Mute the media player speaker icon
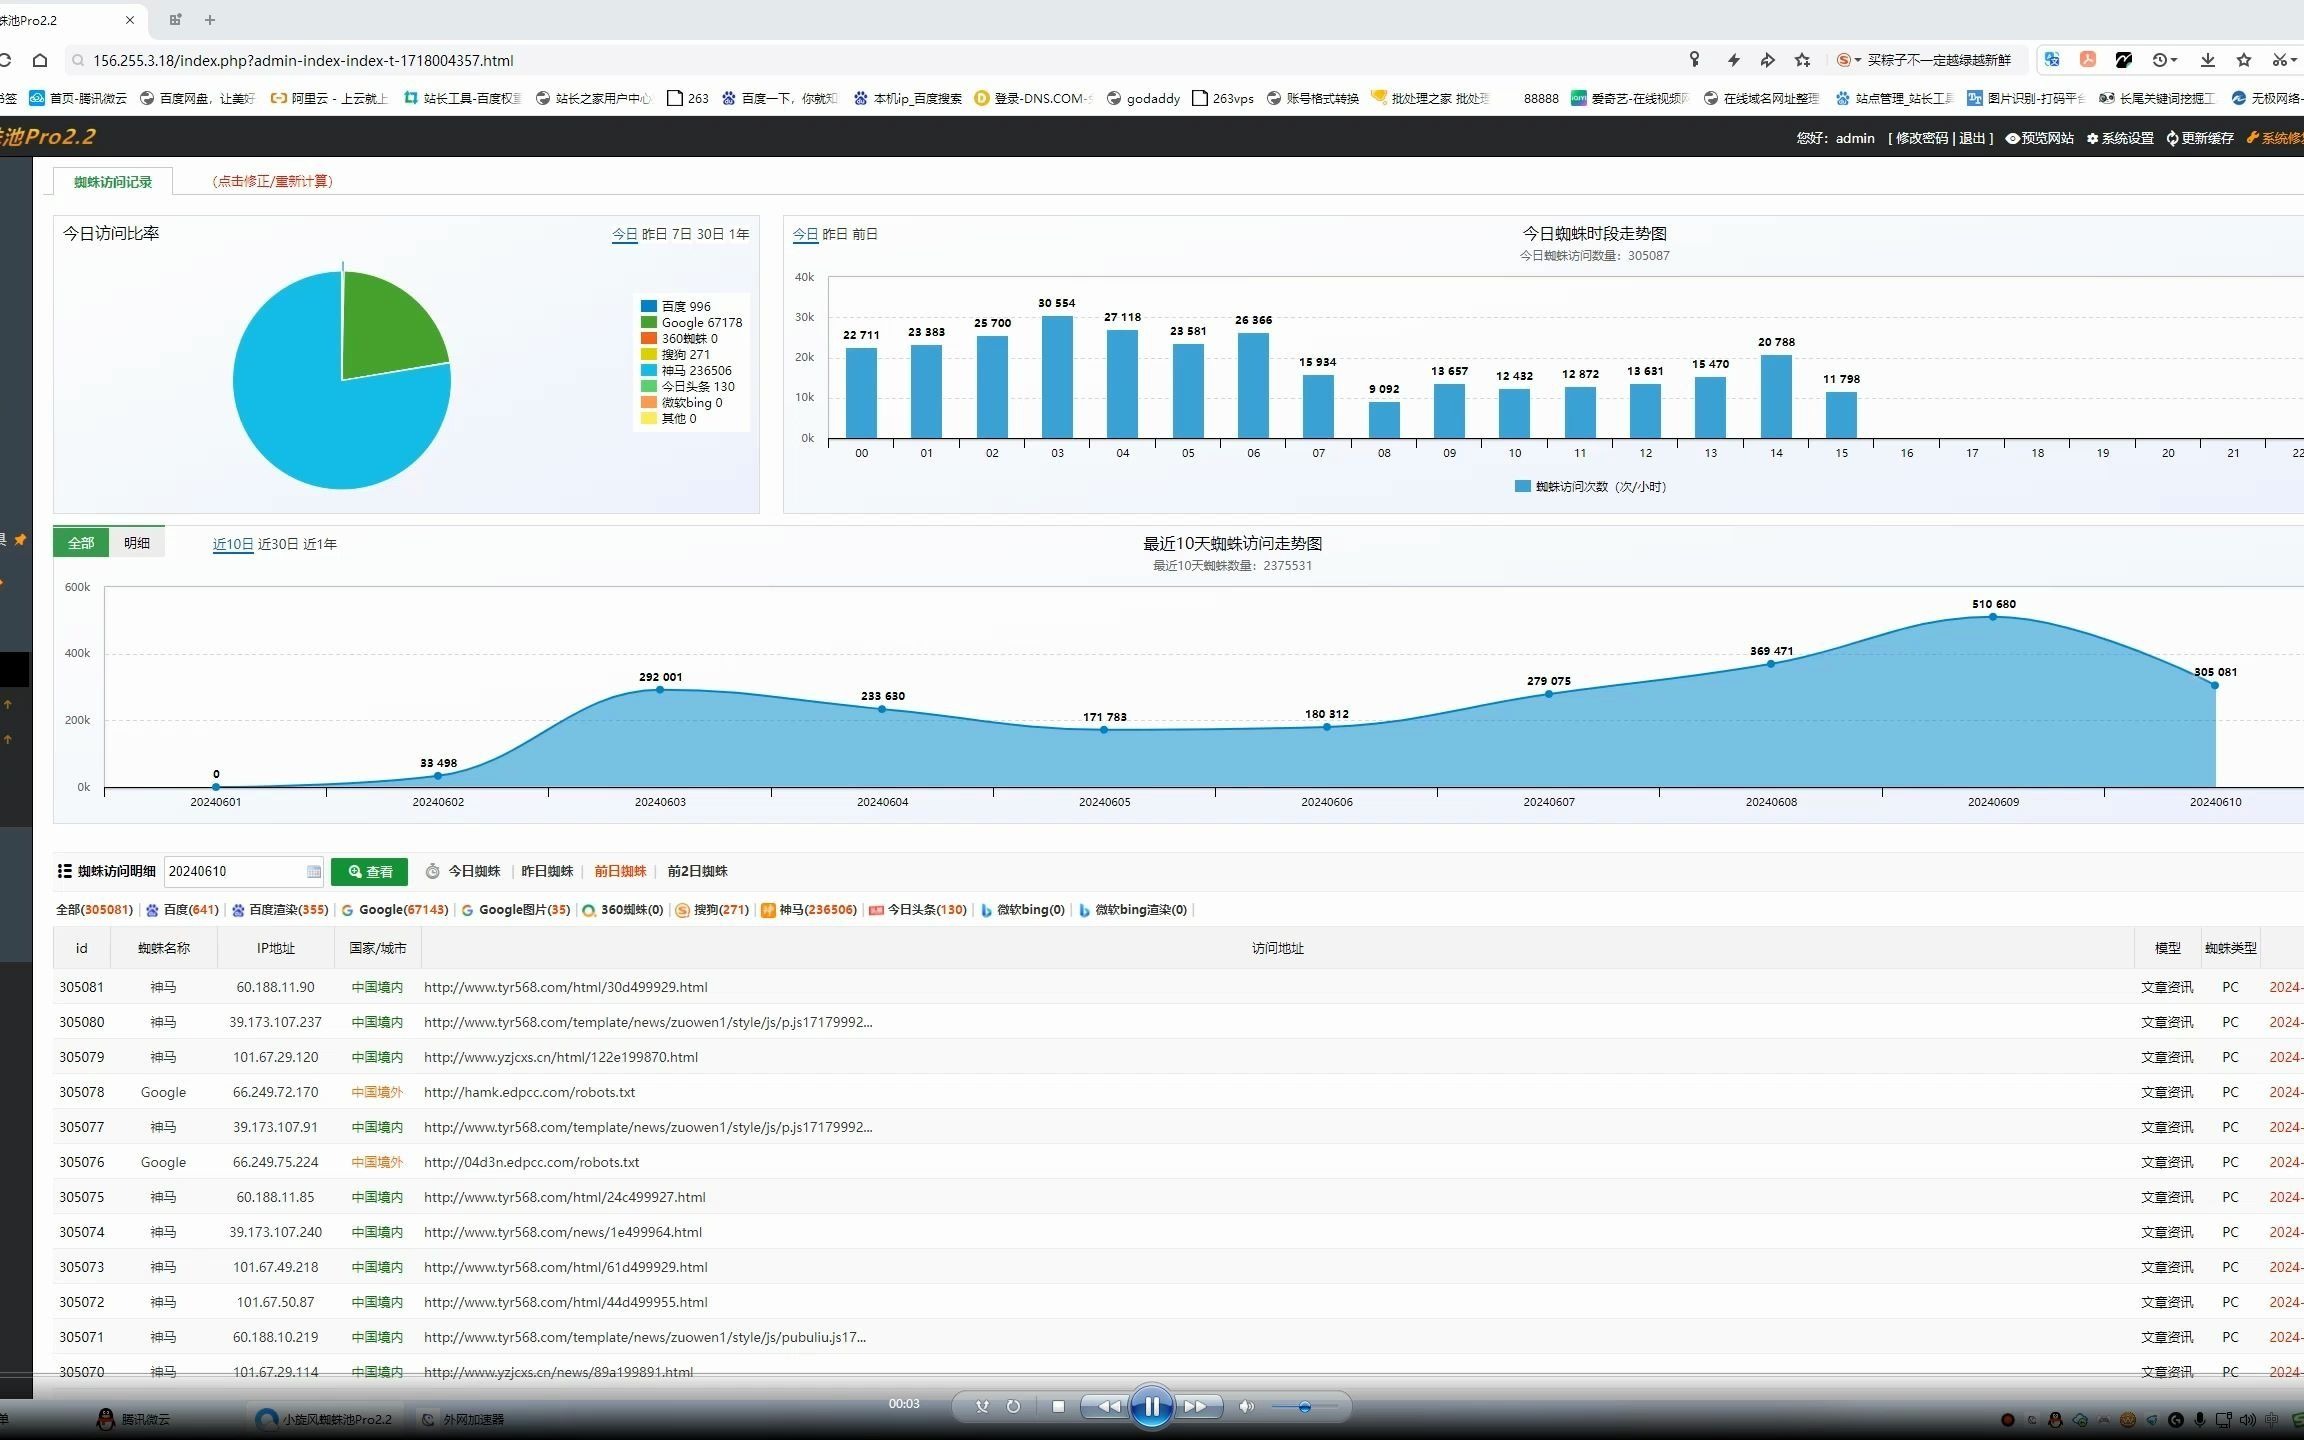 pyautogui.click(x=1246, y=1407)
